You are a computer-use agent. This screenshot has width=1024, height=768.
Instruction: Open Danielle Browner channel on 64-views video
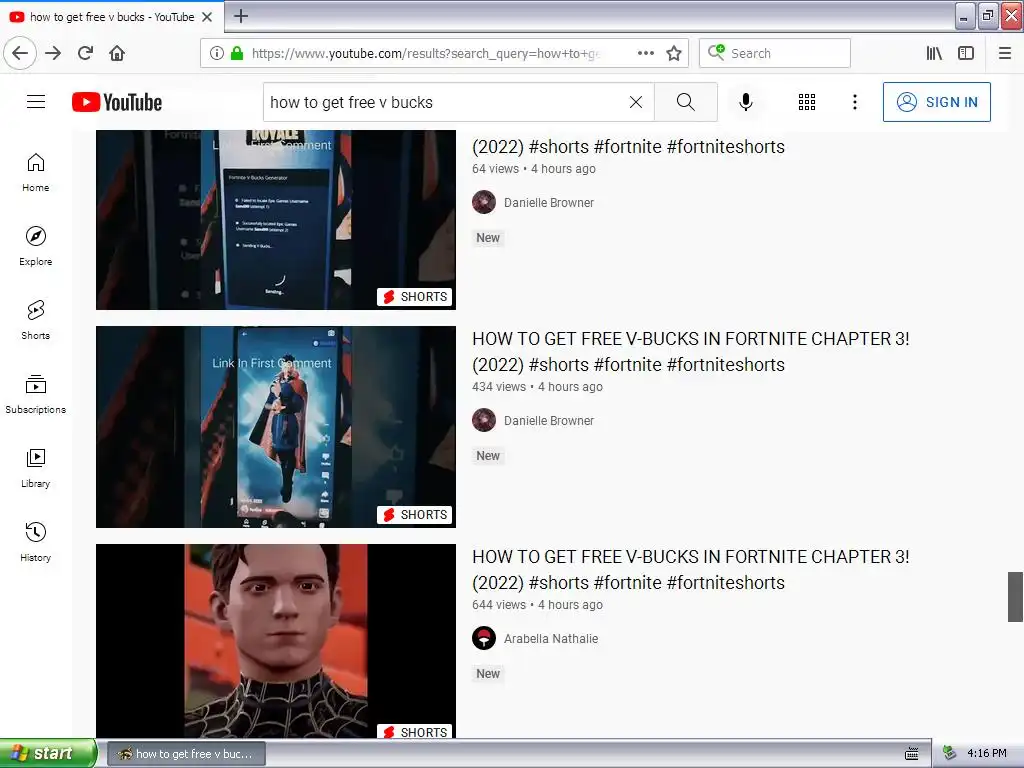coord(549,202)
